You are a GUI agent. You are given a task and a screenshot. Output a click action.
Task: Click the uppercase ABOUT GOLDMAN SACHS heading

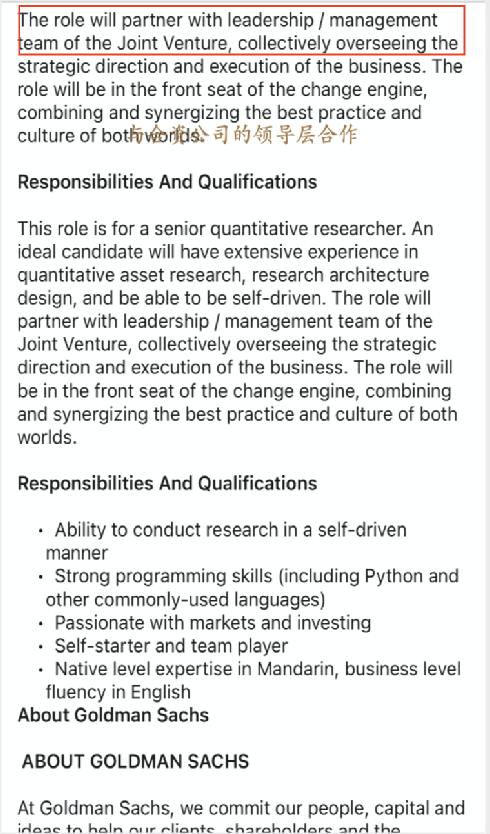click(x=135, y=761)
